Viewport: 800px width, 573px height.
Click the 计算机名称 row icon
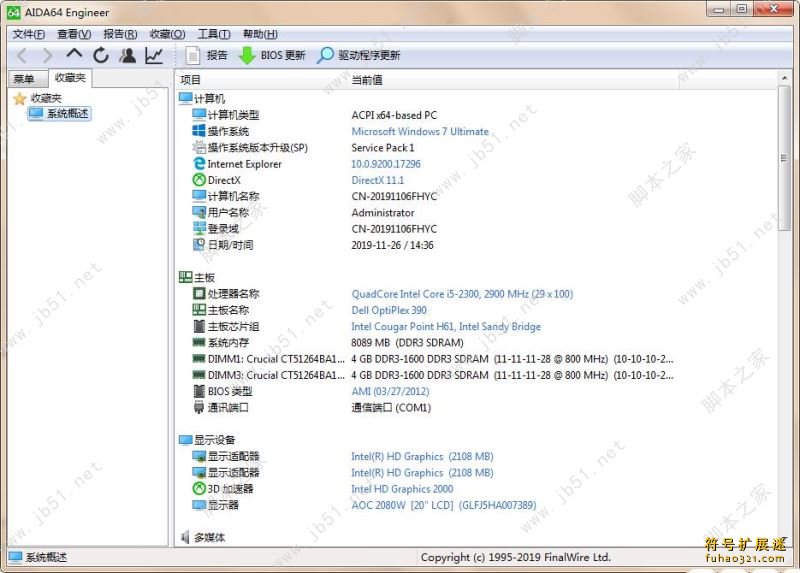(199, 196)
